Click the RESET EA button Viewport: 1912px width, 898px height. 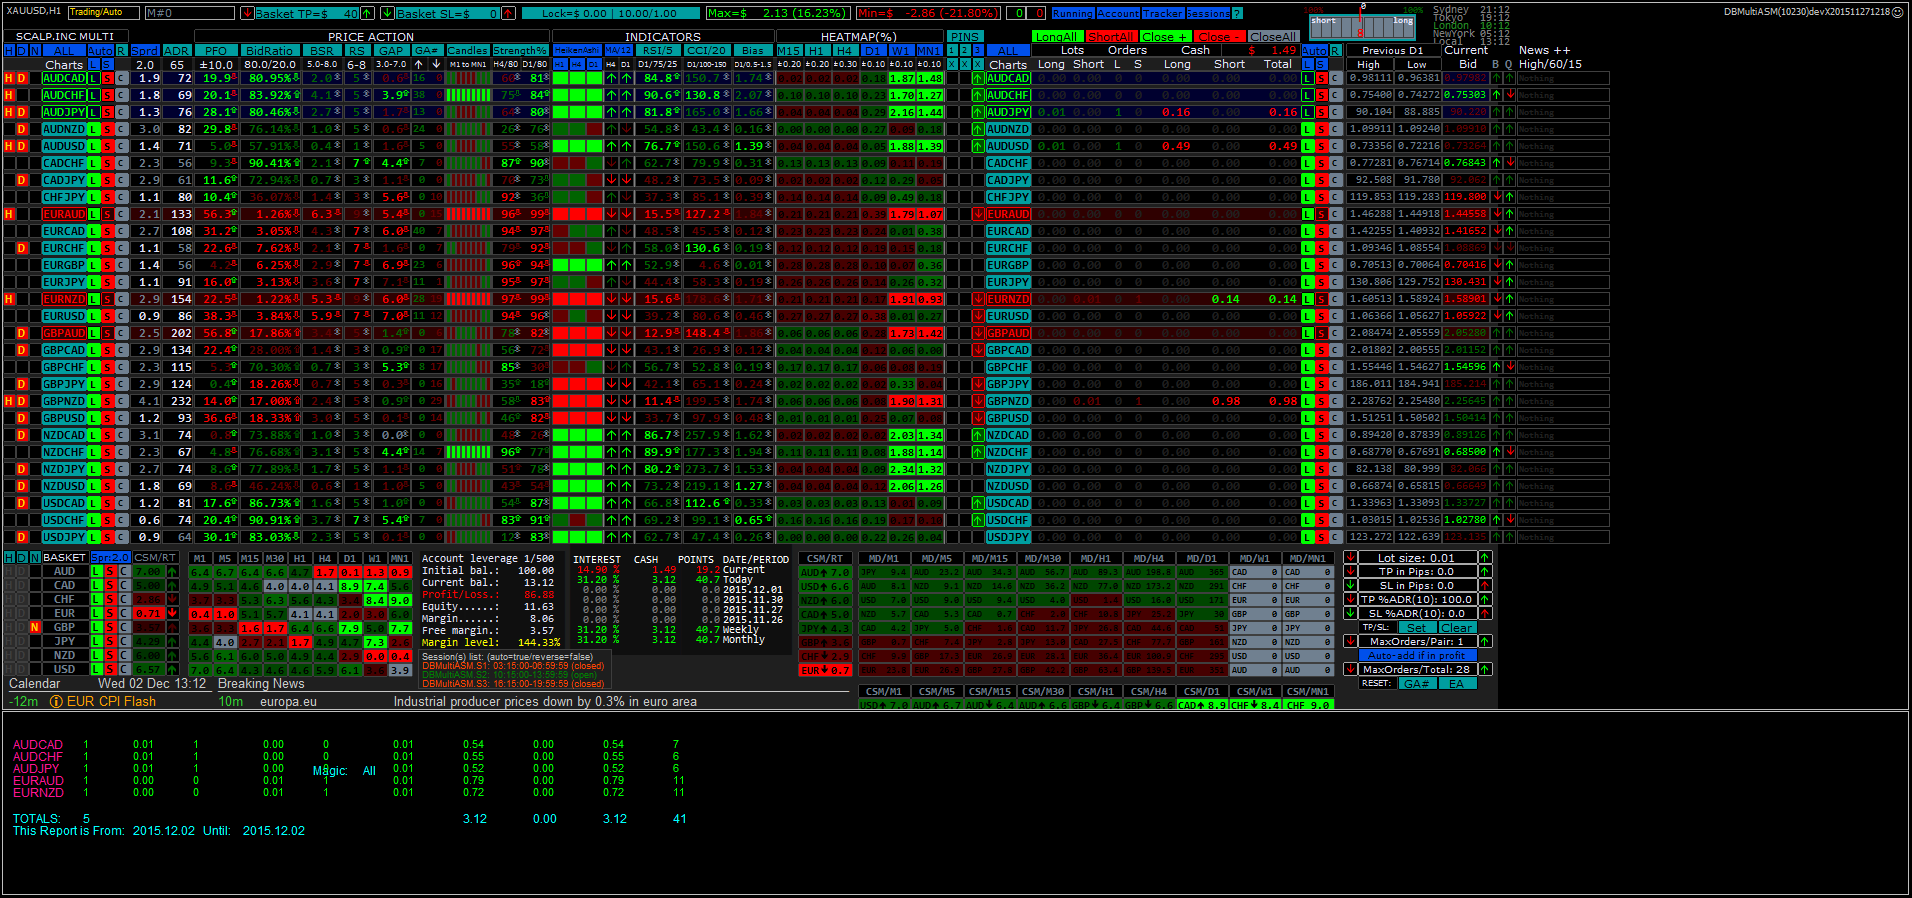[1458, 683]
